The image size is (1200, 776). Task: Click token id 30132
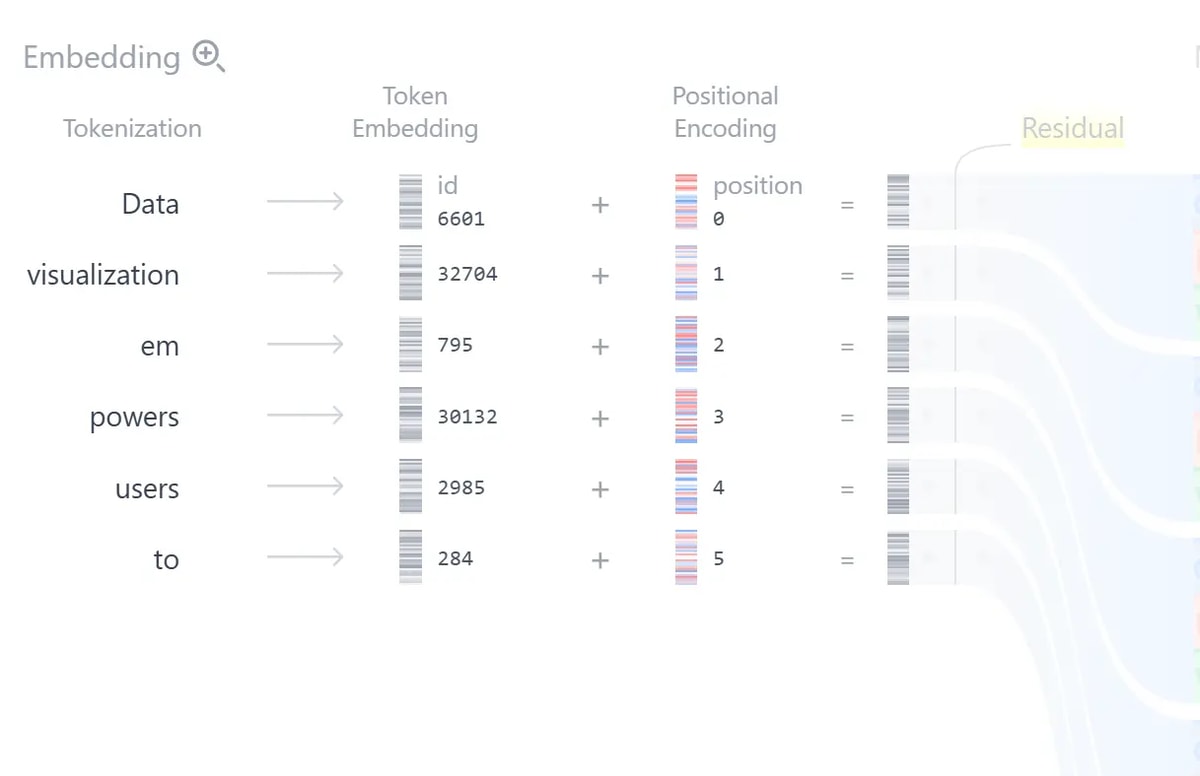pyautogui.click(x=467, y=416)
